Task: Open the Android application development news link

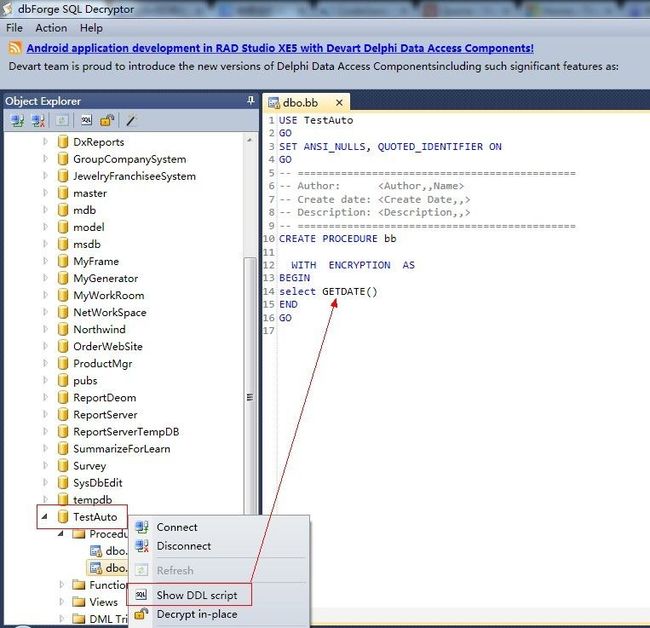Action: [280, 48]
